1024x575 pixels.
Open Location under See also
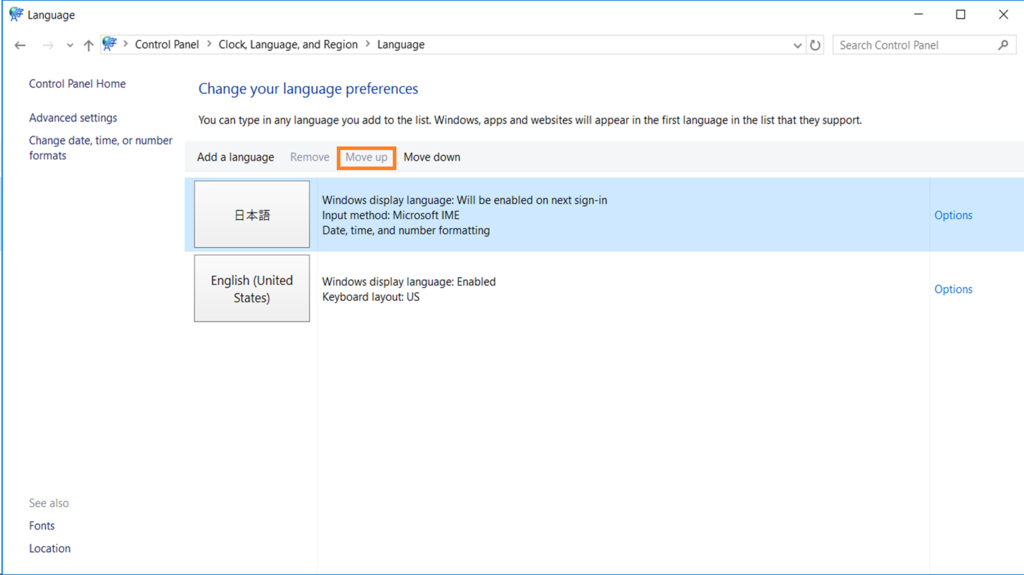click(50, 548)
